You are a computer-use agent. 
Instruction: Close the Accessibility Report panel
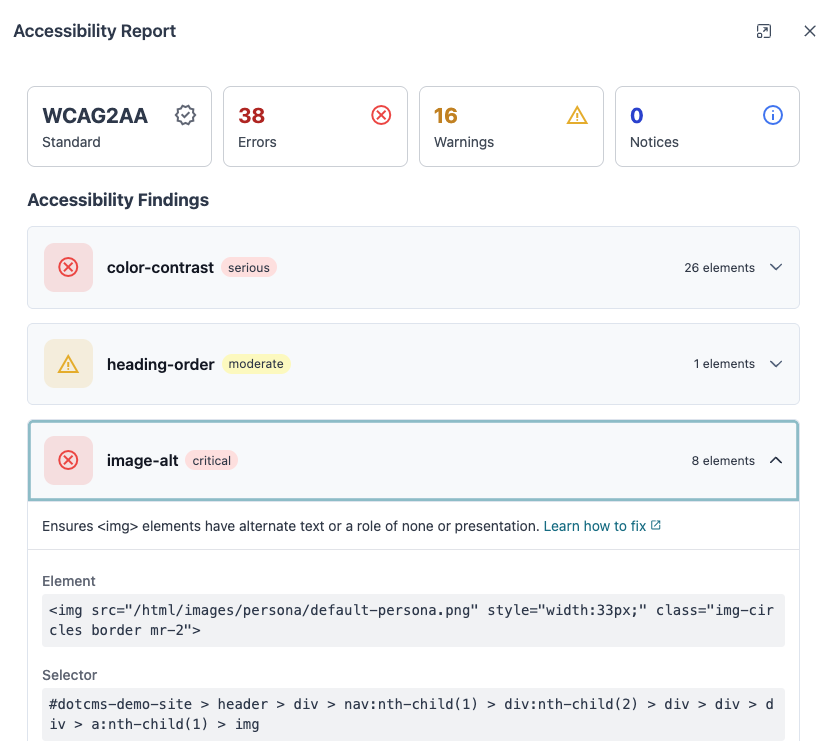tap(810, 31)
